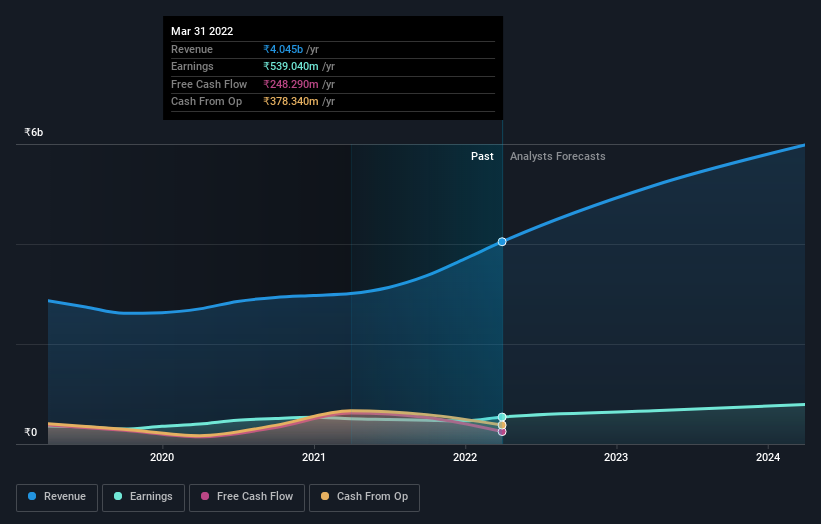Screen dimensions: 821x524
Task: Toggle the Cash From Op legend button
Action: 364,497
